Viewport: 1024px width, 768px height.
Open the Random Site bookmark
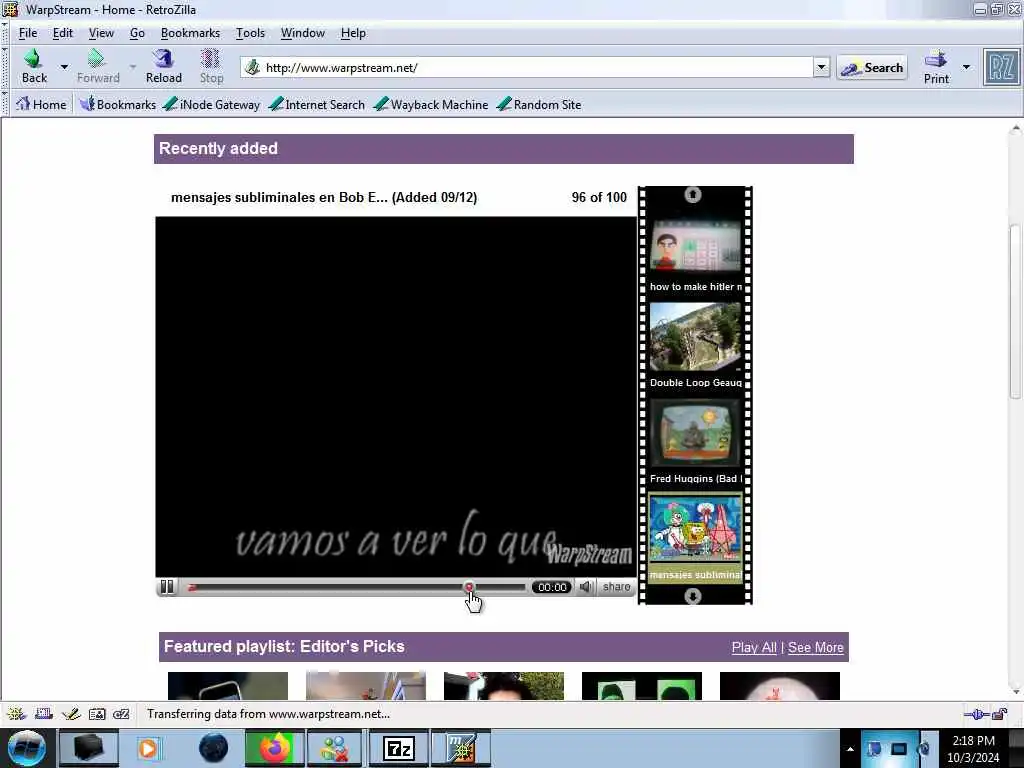(539, 104)
